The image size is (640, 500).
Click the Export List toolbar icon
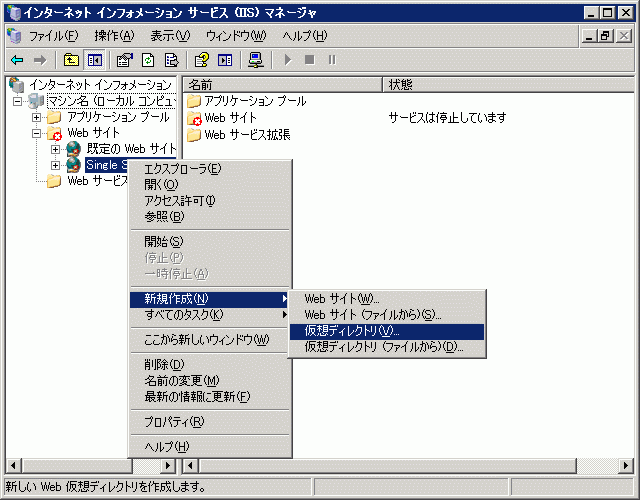[x=171, y=60]
